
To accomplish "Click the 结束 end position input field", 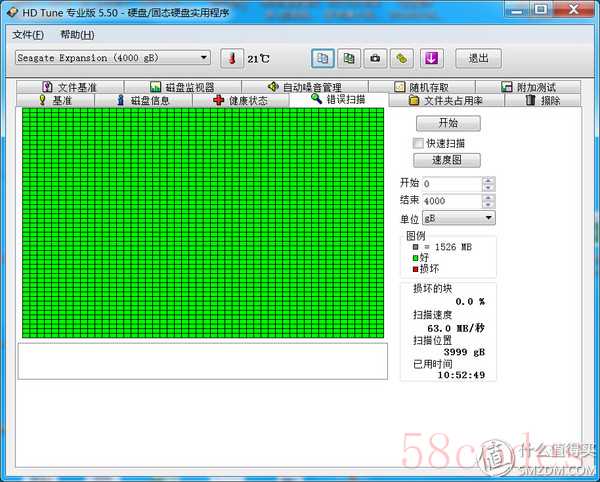I will pos(450,201).
